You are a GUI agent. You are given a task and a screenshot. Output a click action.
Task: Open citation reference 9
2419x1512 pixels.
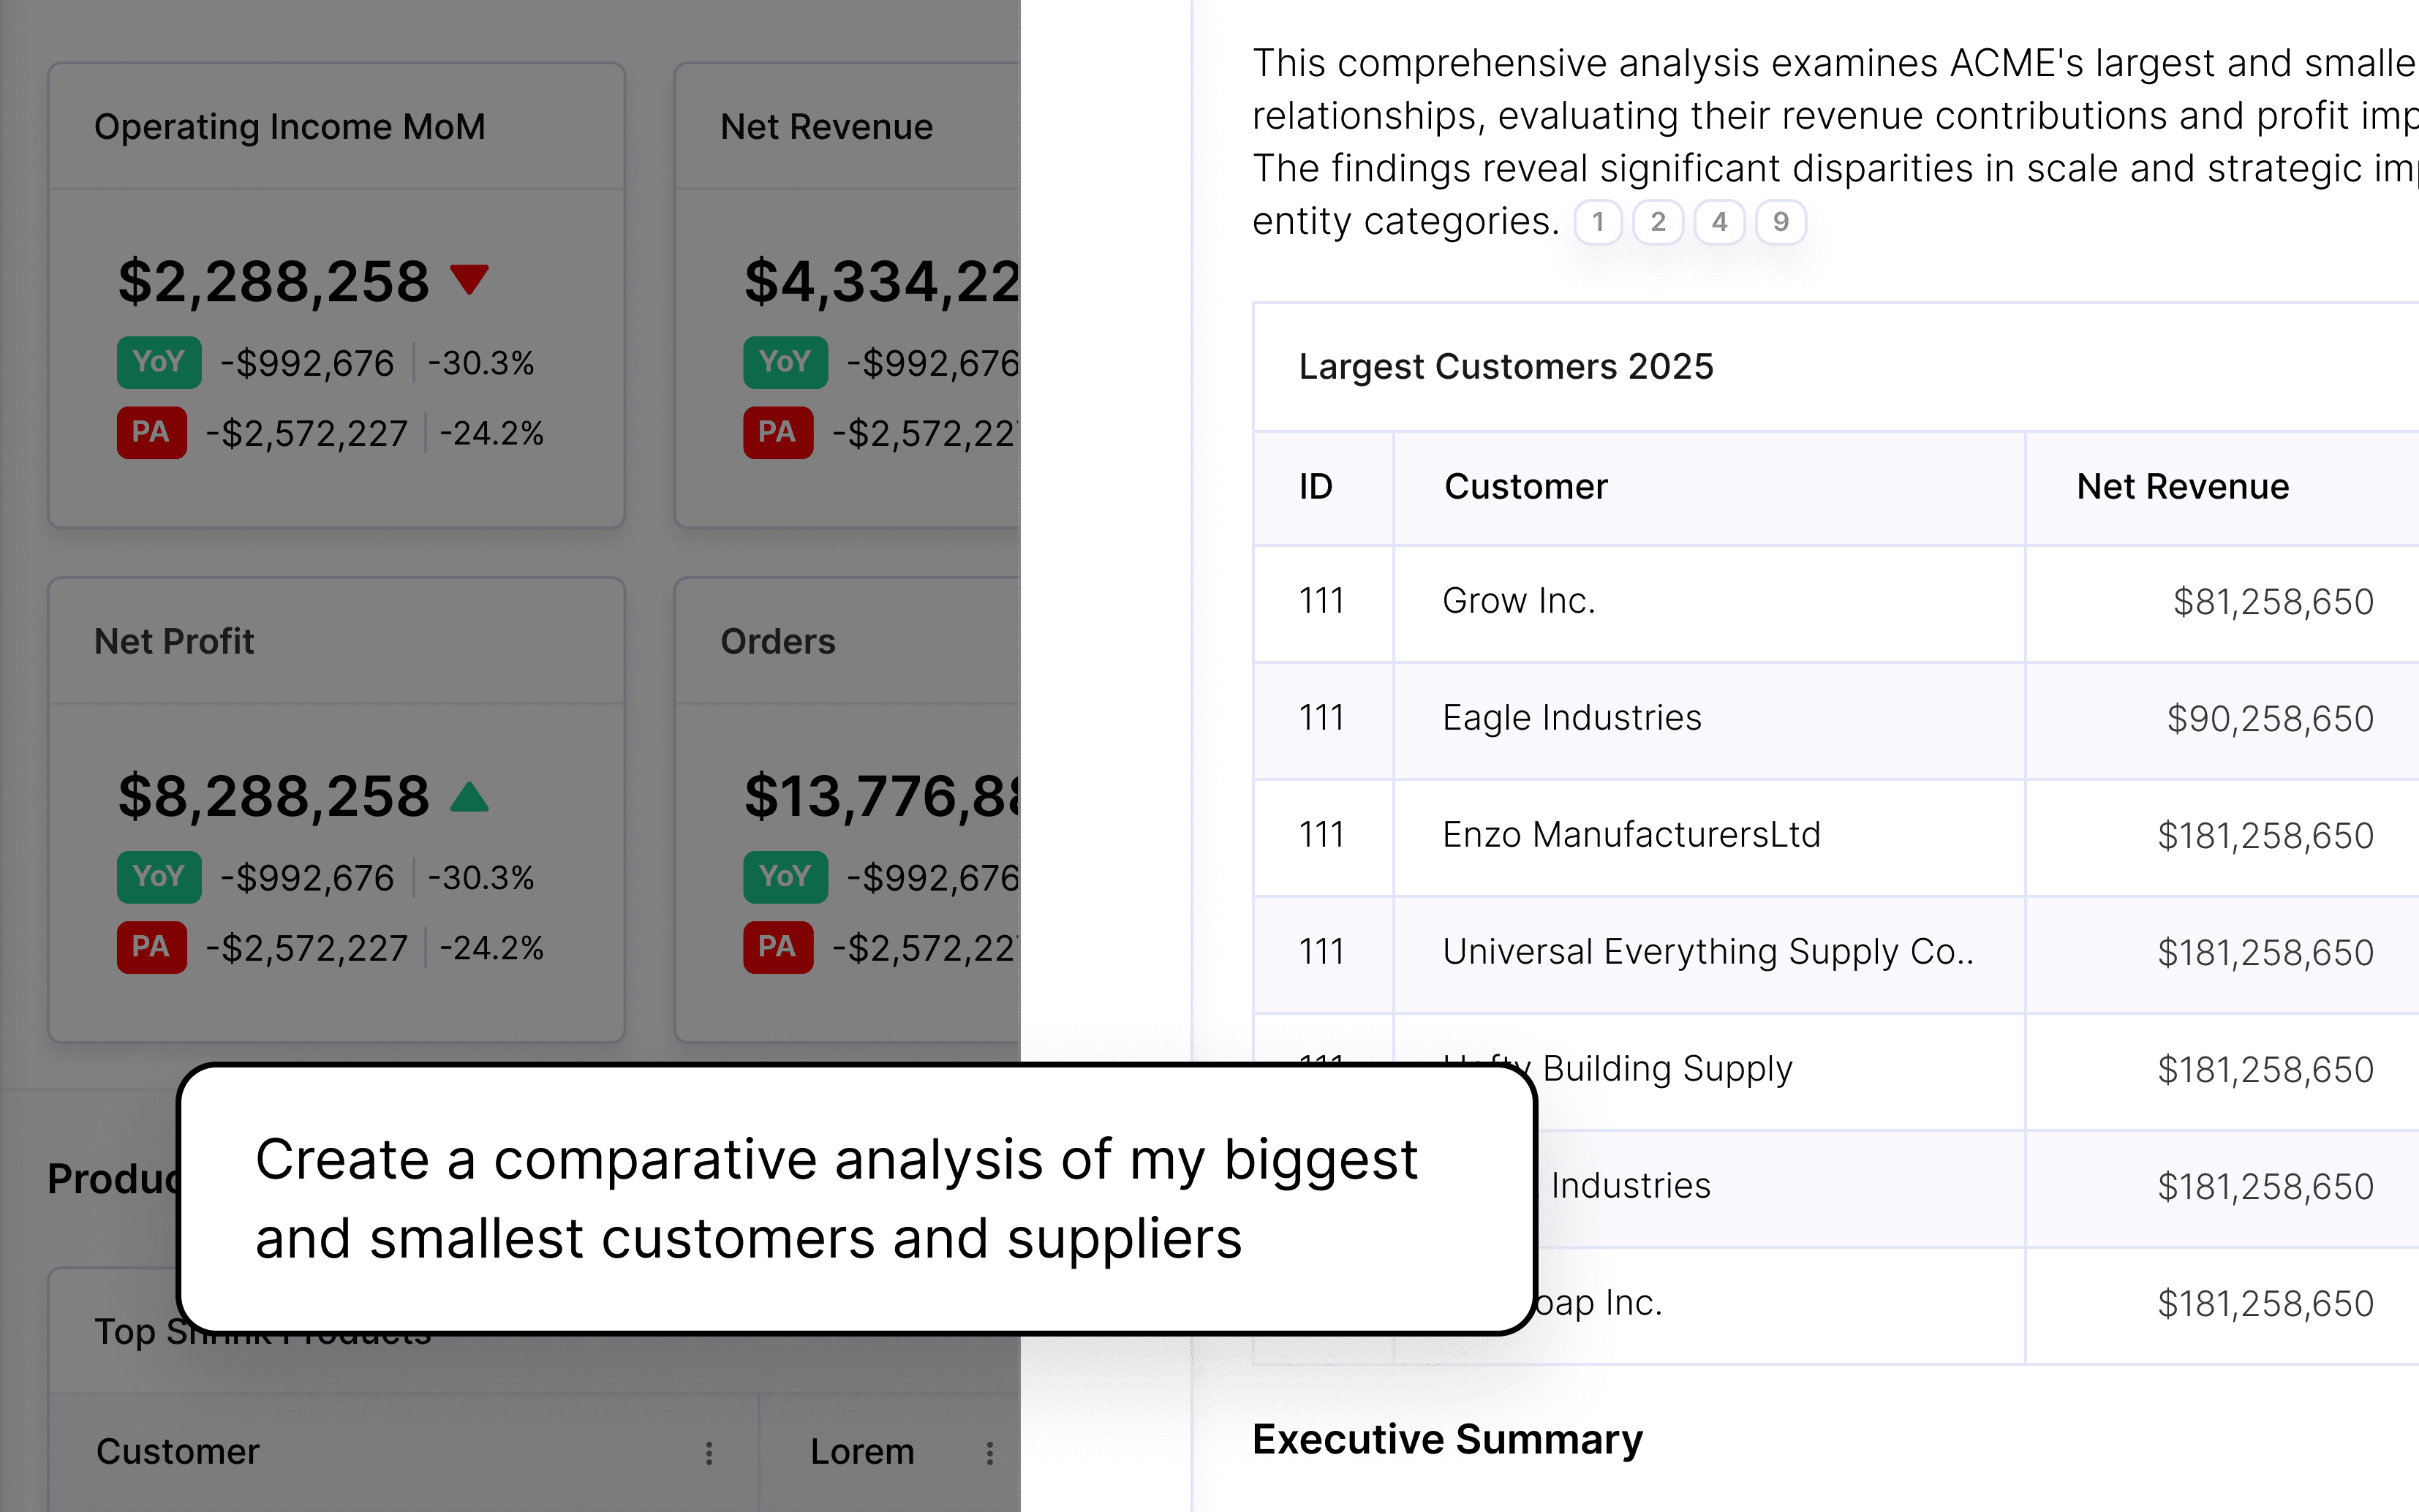(x=1781, y=222)
